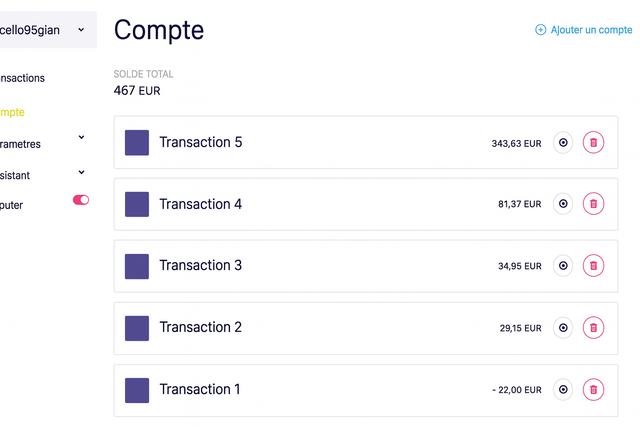Viewport: 640px width, 427px height.
Task: Toggle the pink sidebar switch
Action: coord(81,200)
